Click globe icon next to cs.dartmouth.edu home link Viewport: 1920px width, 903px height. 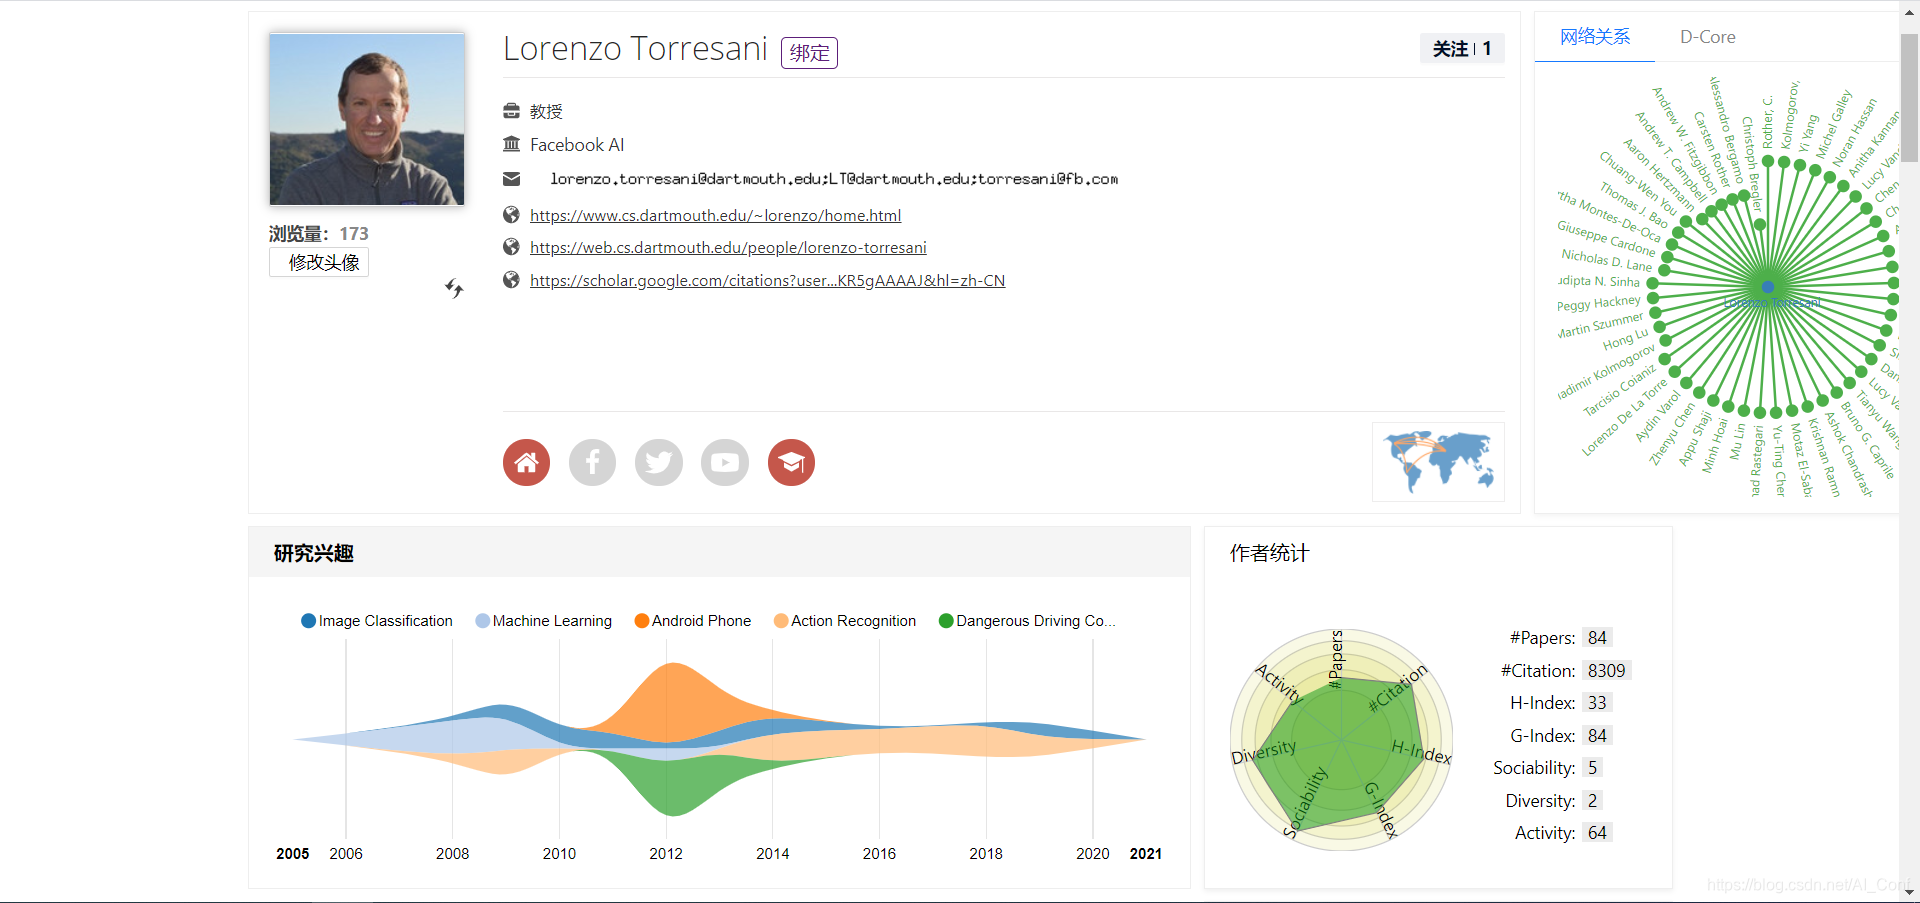click(x=511, y=215)
